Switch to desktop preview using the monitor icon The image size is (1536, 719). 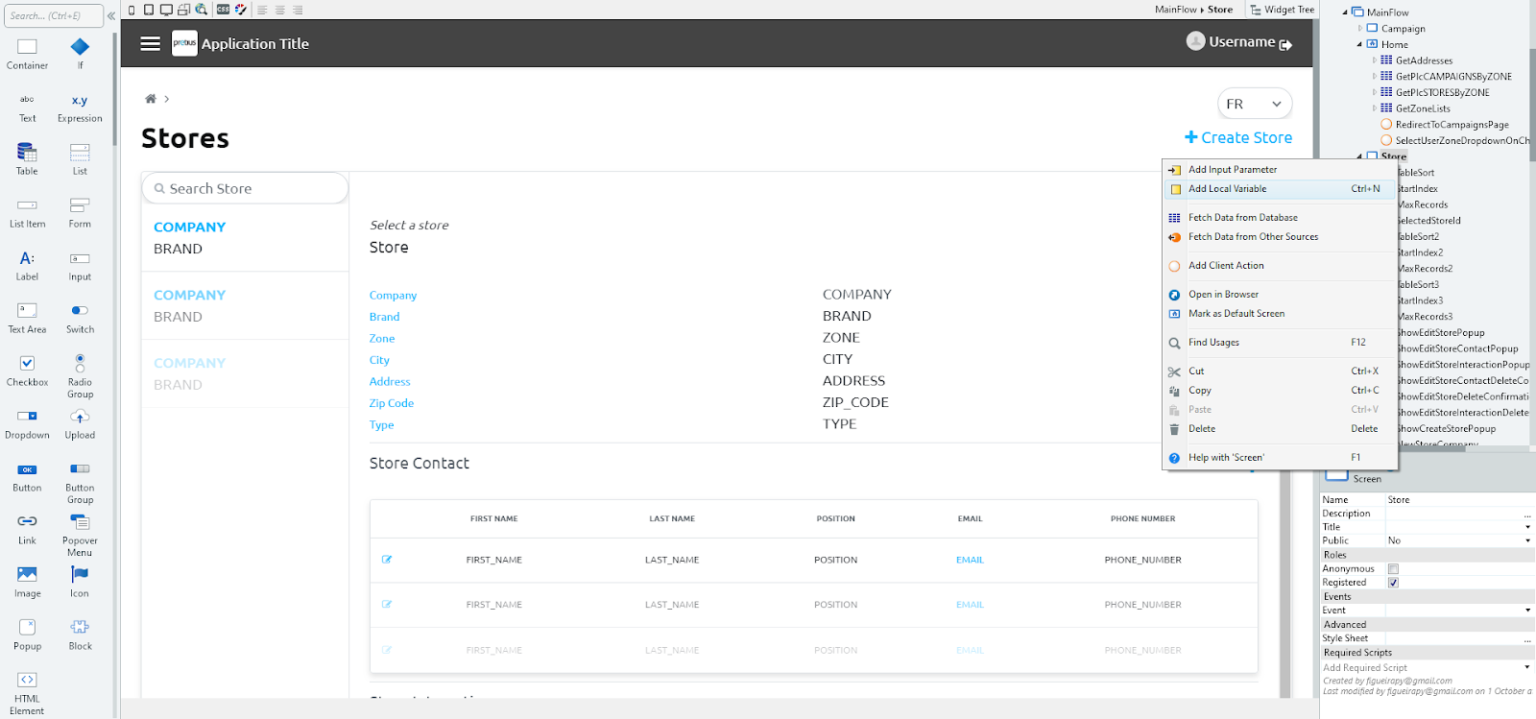coord(166,9)
